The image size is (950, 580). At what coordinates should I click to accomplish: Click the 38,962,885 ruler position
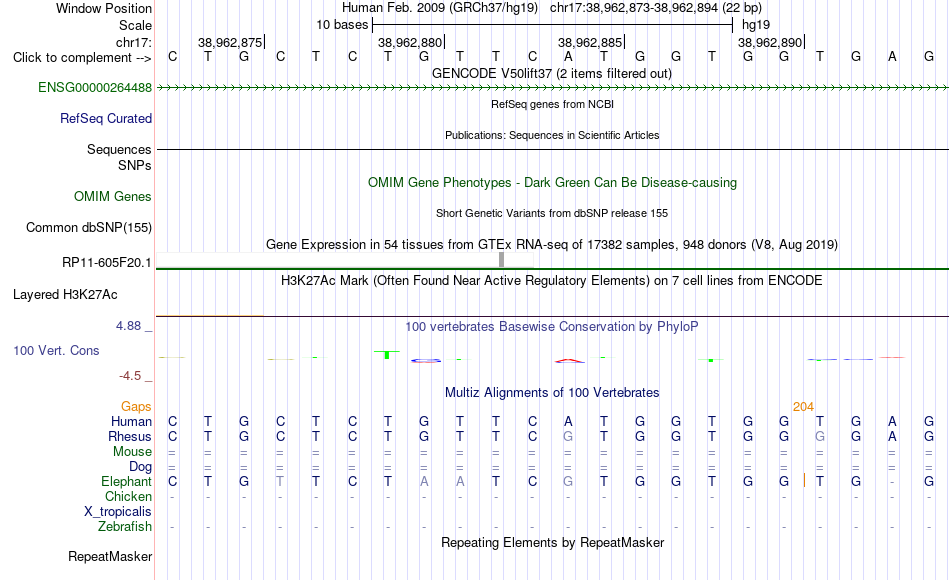pyautogui.click(x=590, y=42)
